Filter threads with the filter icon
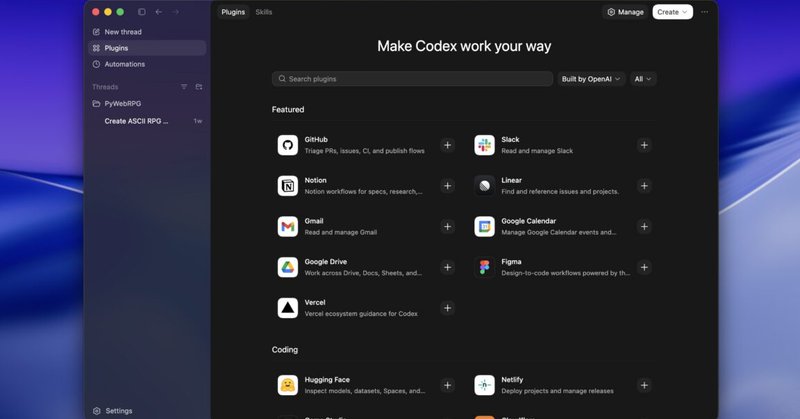Viewport: 800px width, 419px height. click(184, 87)
